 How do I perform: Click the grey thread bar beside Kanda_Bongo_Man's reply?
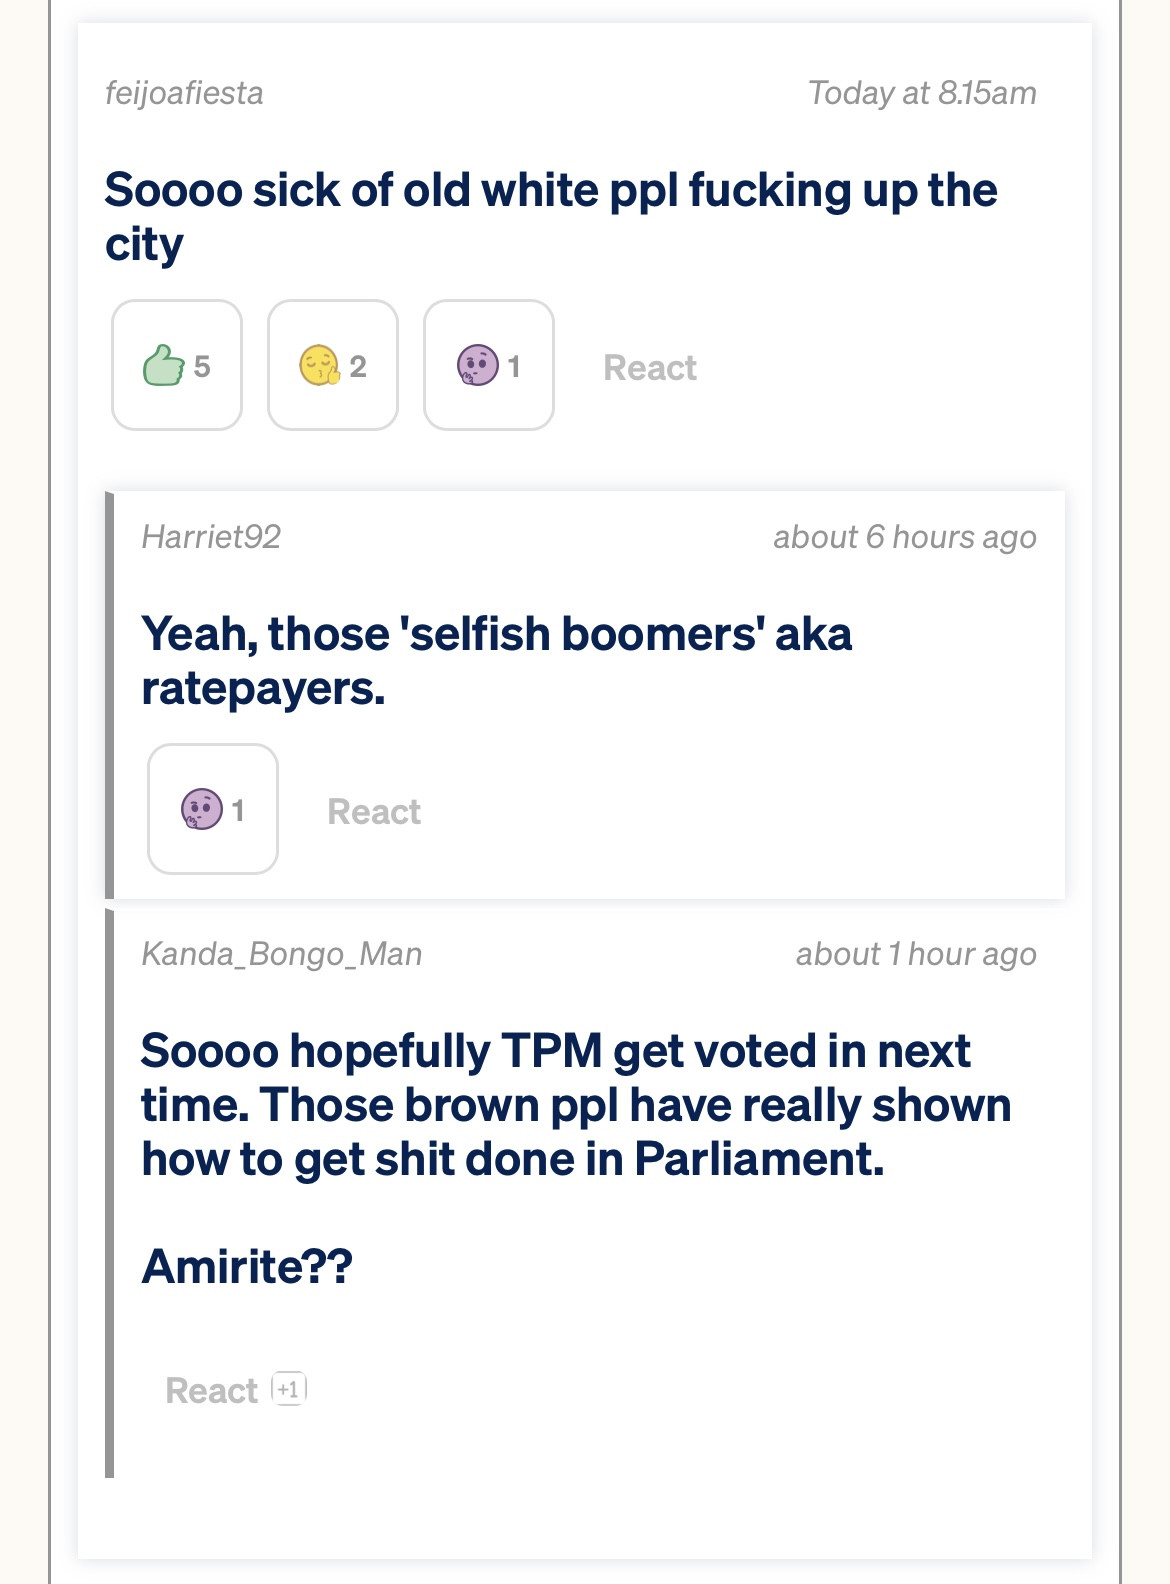pos(110,1193)
